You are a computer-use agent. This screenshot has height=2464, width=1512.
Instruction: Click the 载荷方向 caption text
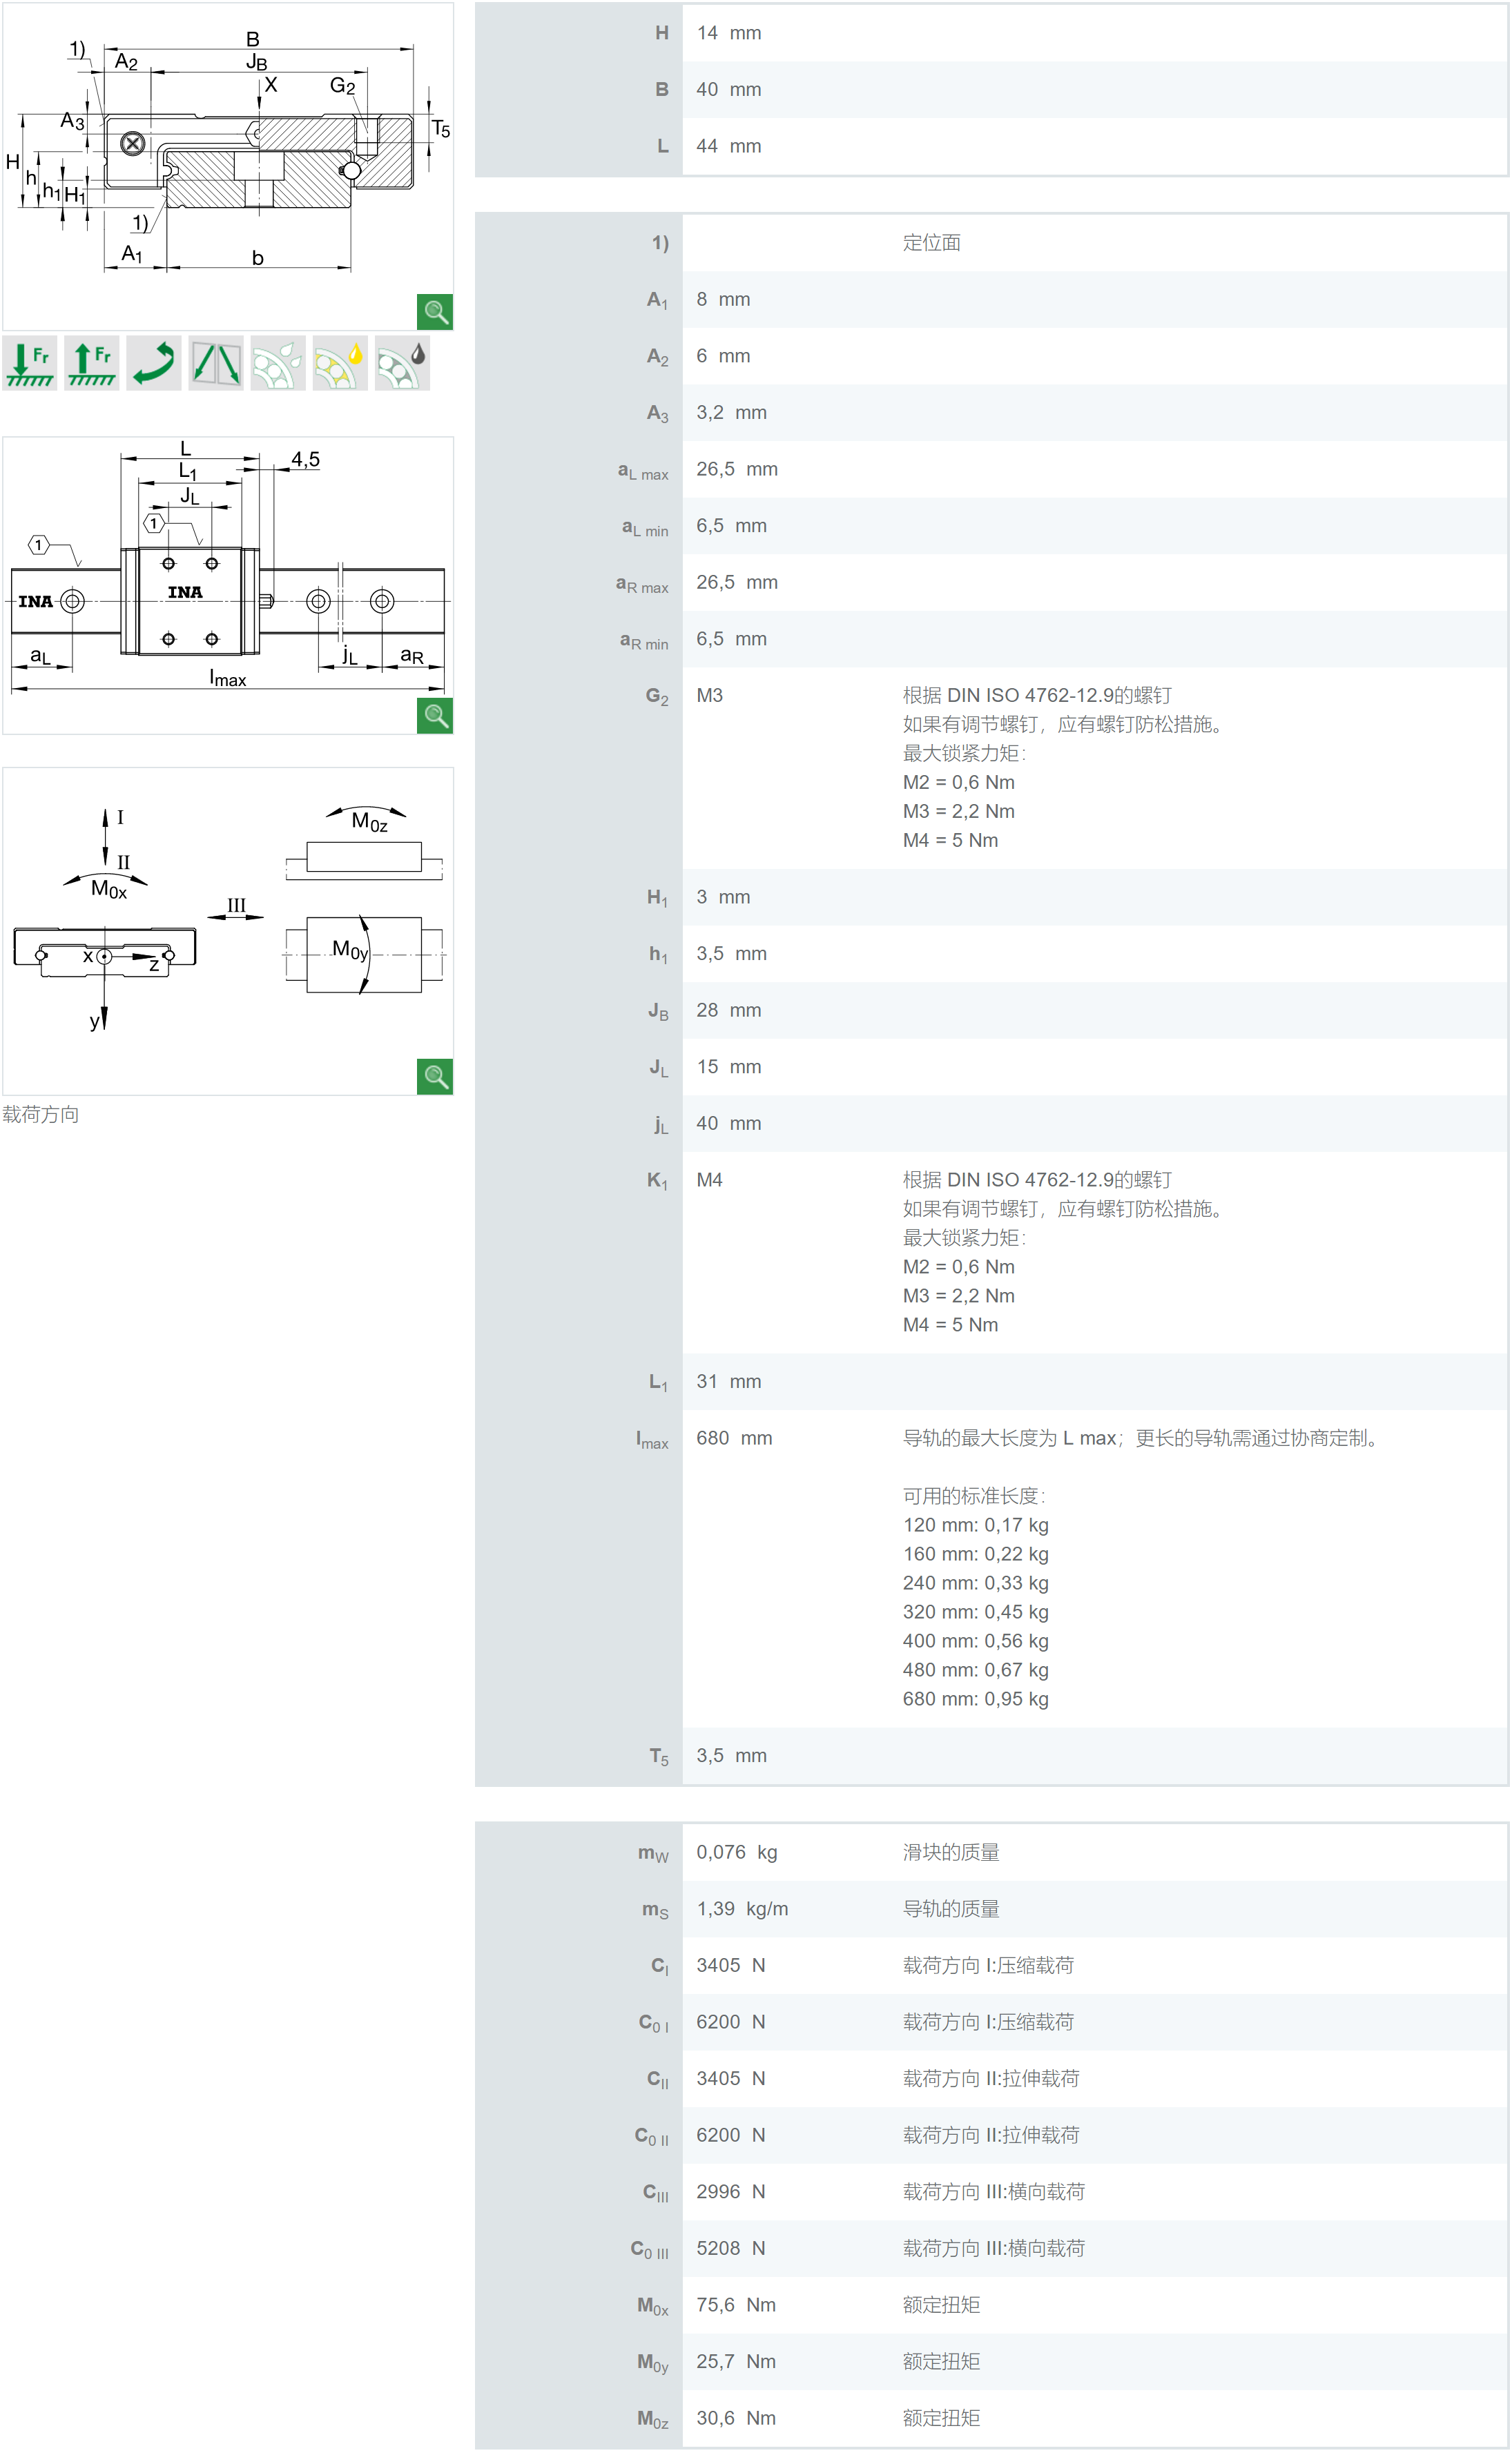pos(41,1114)
